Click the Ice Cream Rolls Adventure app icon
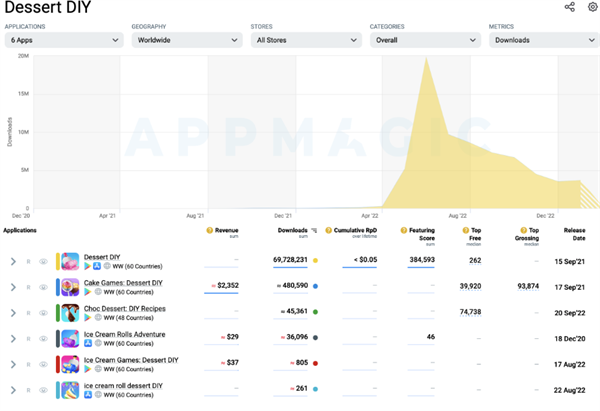This screenshot has height=411, width=600. [x=70, y=338]
